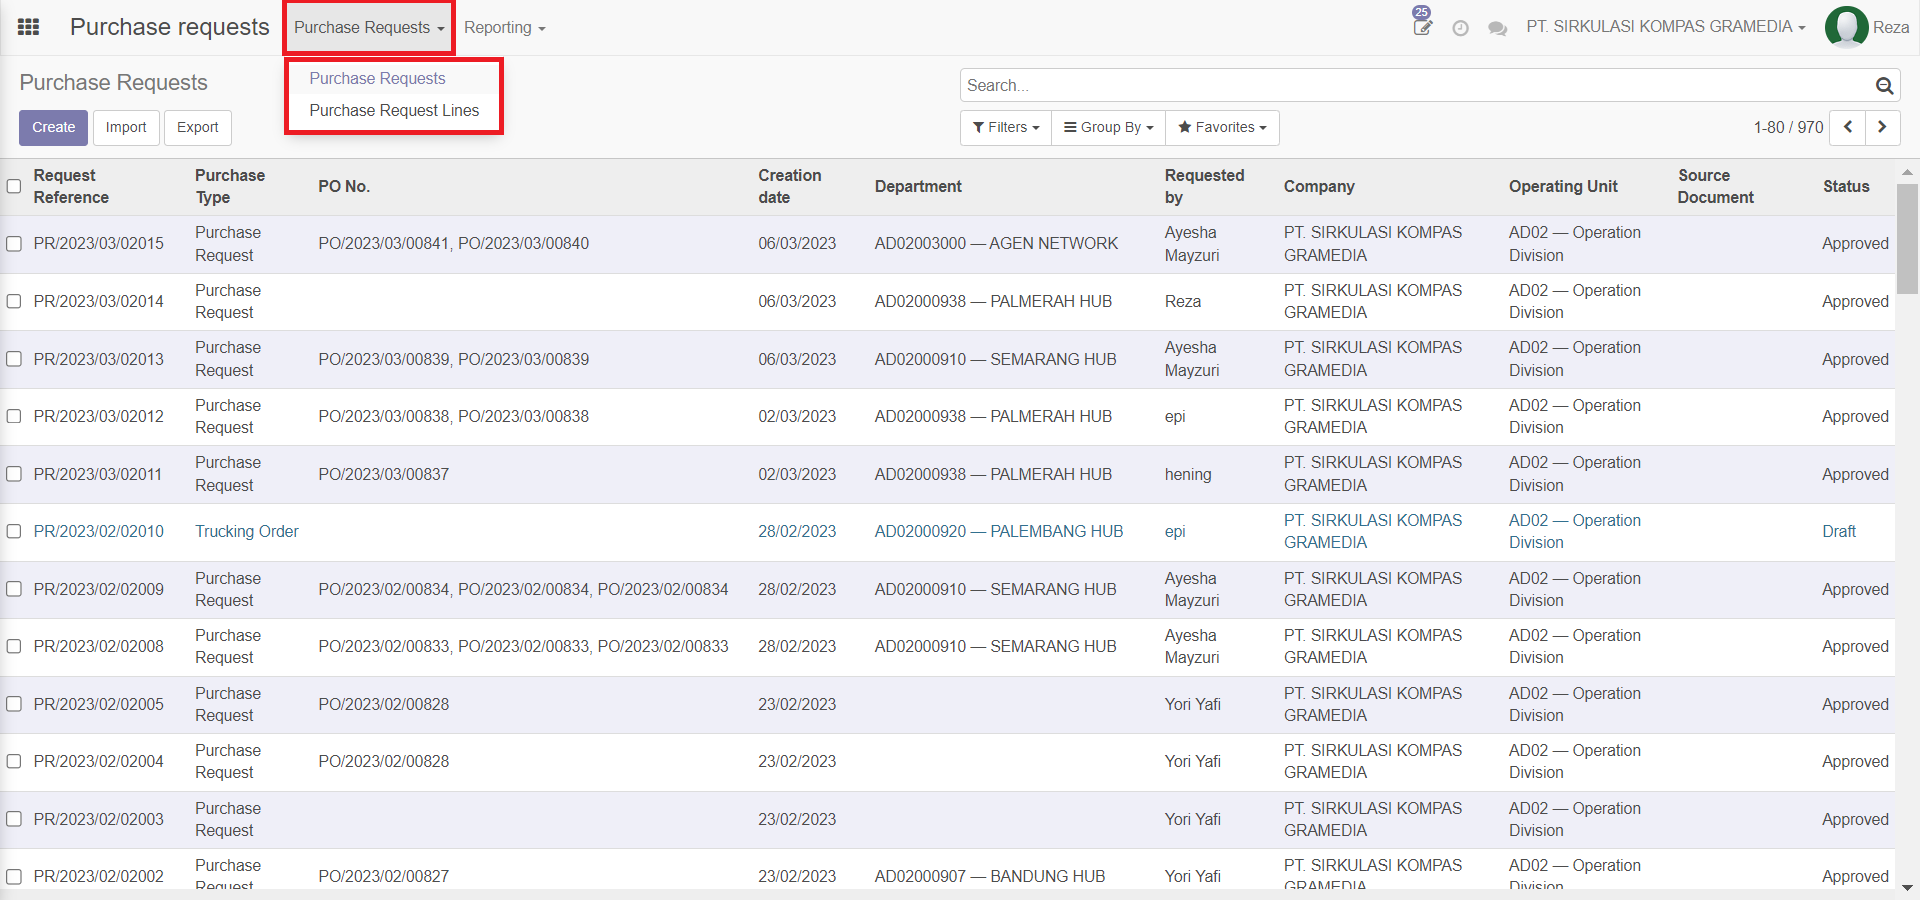Check the row PR/2023/03/02012
1920x900 pixels.
[14, 416]
